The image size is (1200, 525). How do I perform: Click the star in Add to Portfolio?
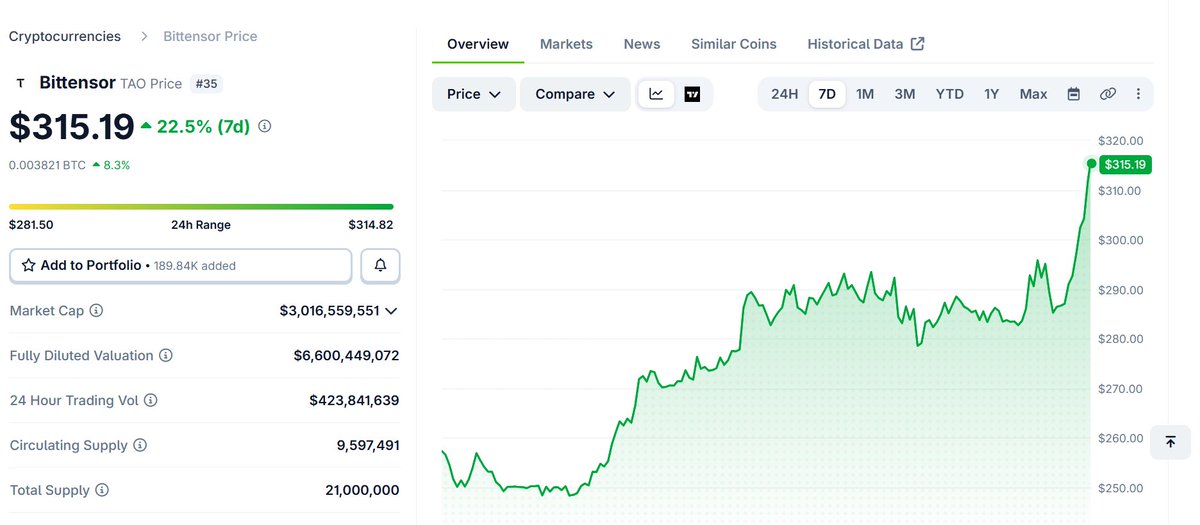coord(29,266)
